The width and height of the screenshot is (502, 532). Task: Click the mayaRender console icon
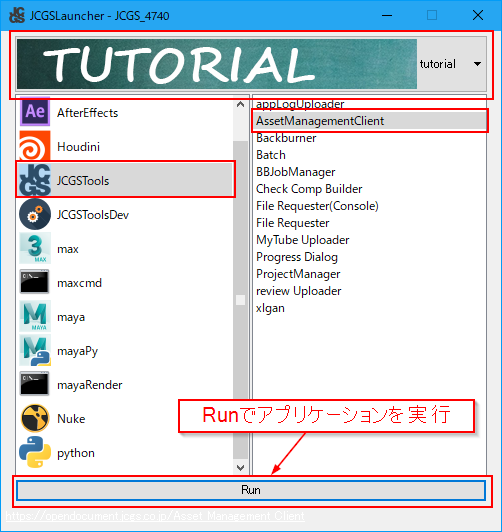(35, 384)
